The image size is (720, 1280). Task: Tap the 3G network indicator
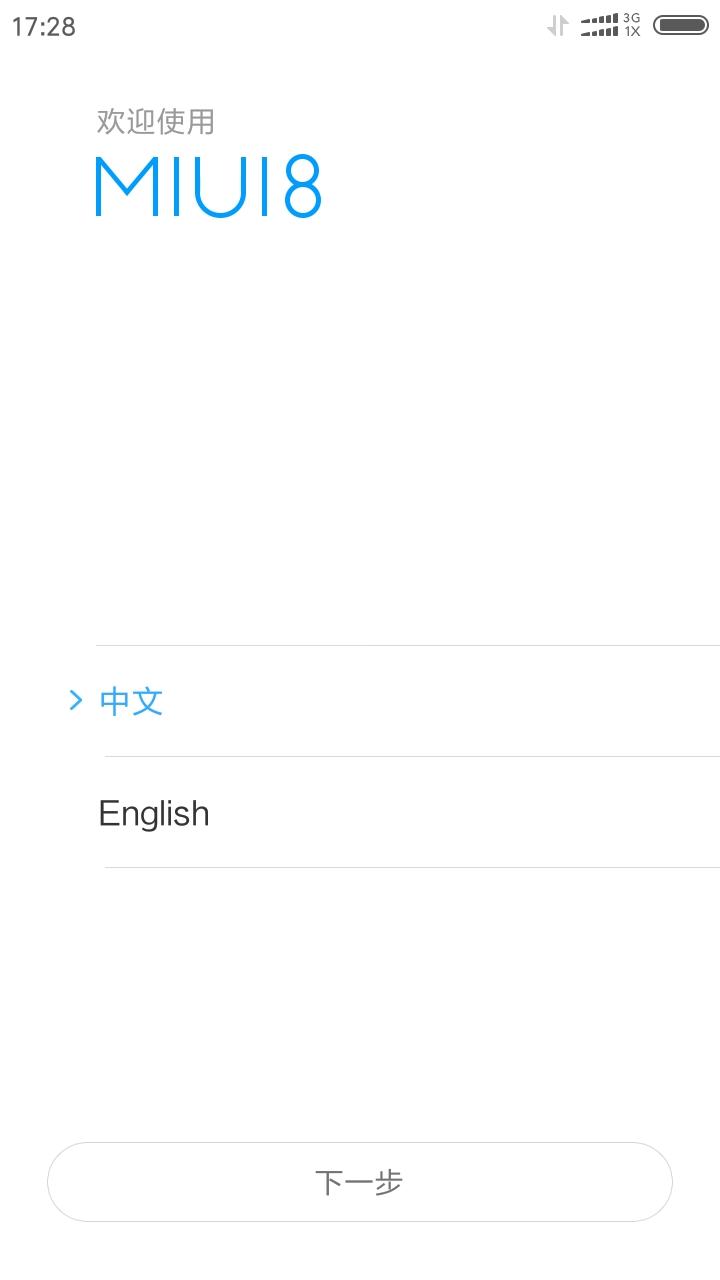[632, 18]
